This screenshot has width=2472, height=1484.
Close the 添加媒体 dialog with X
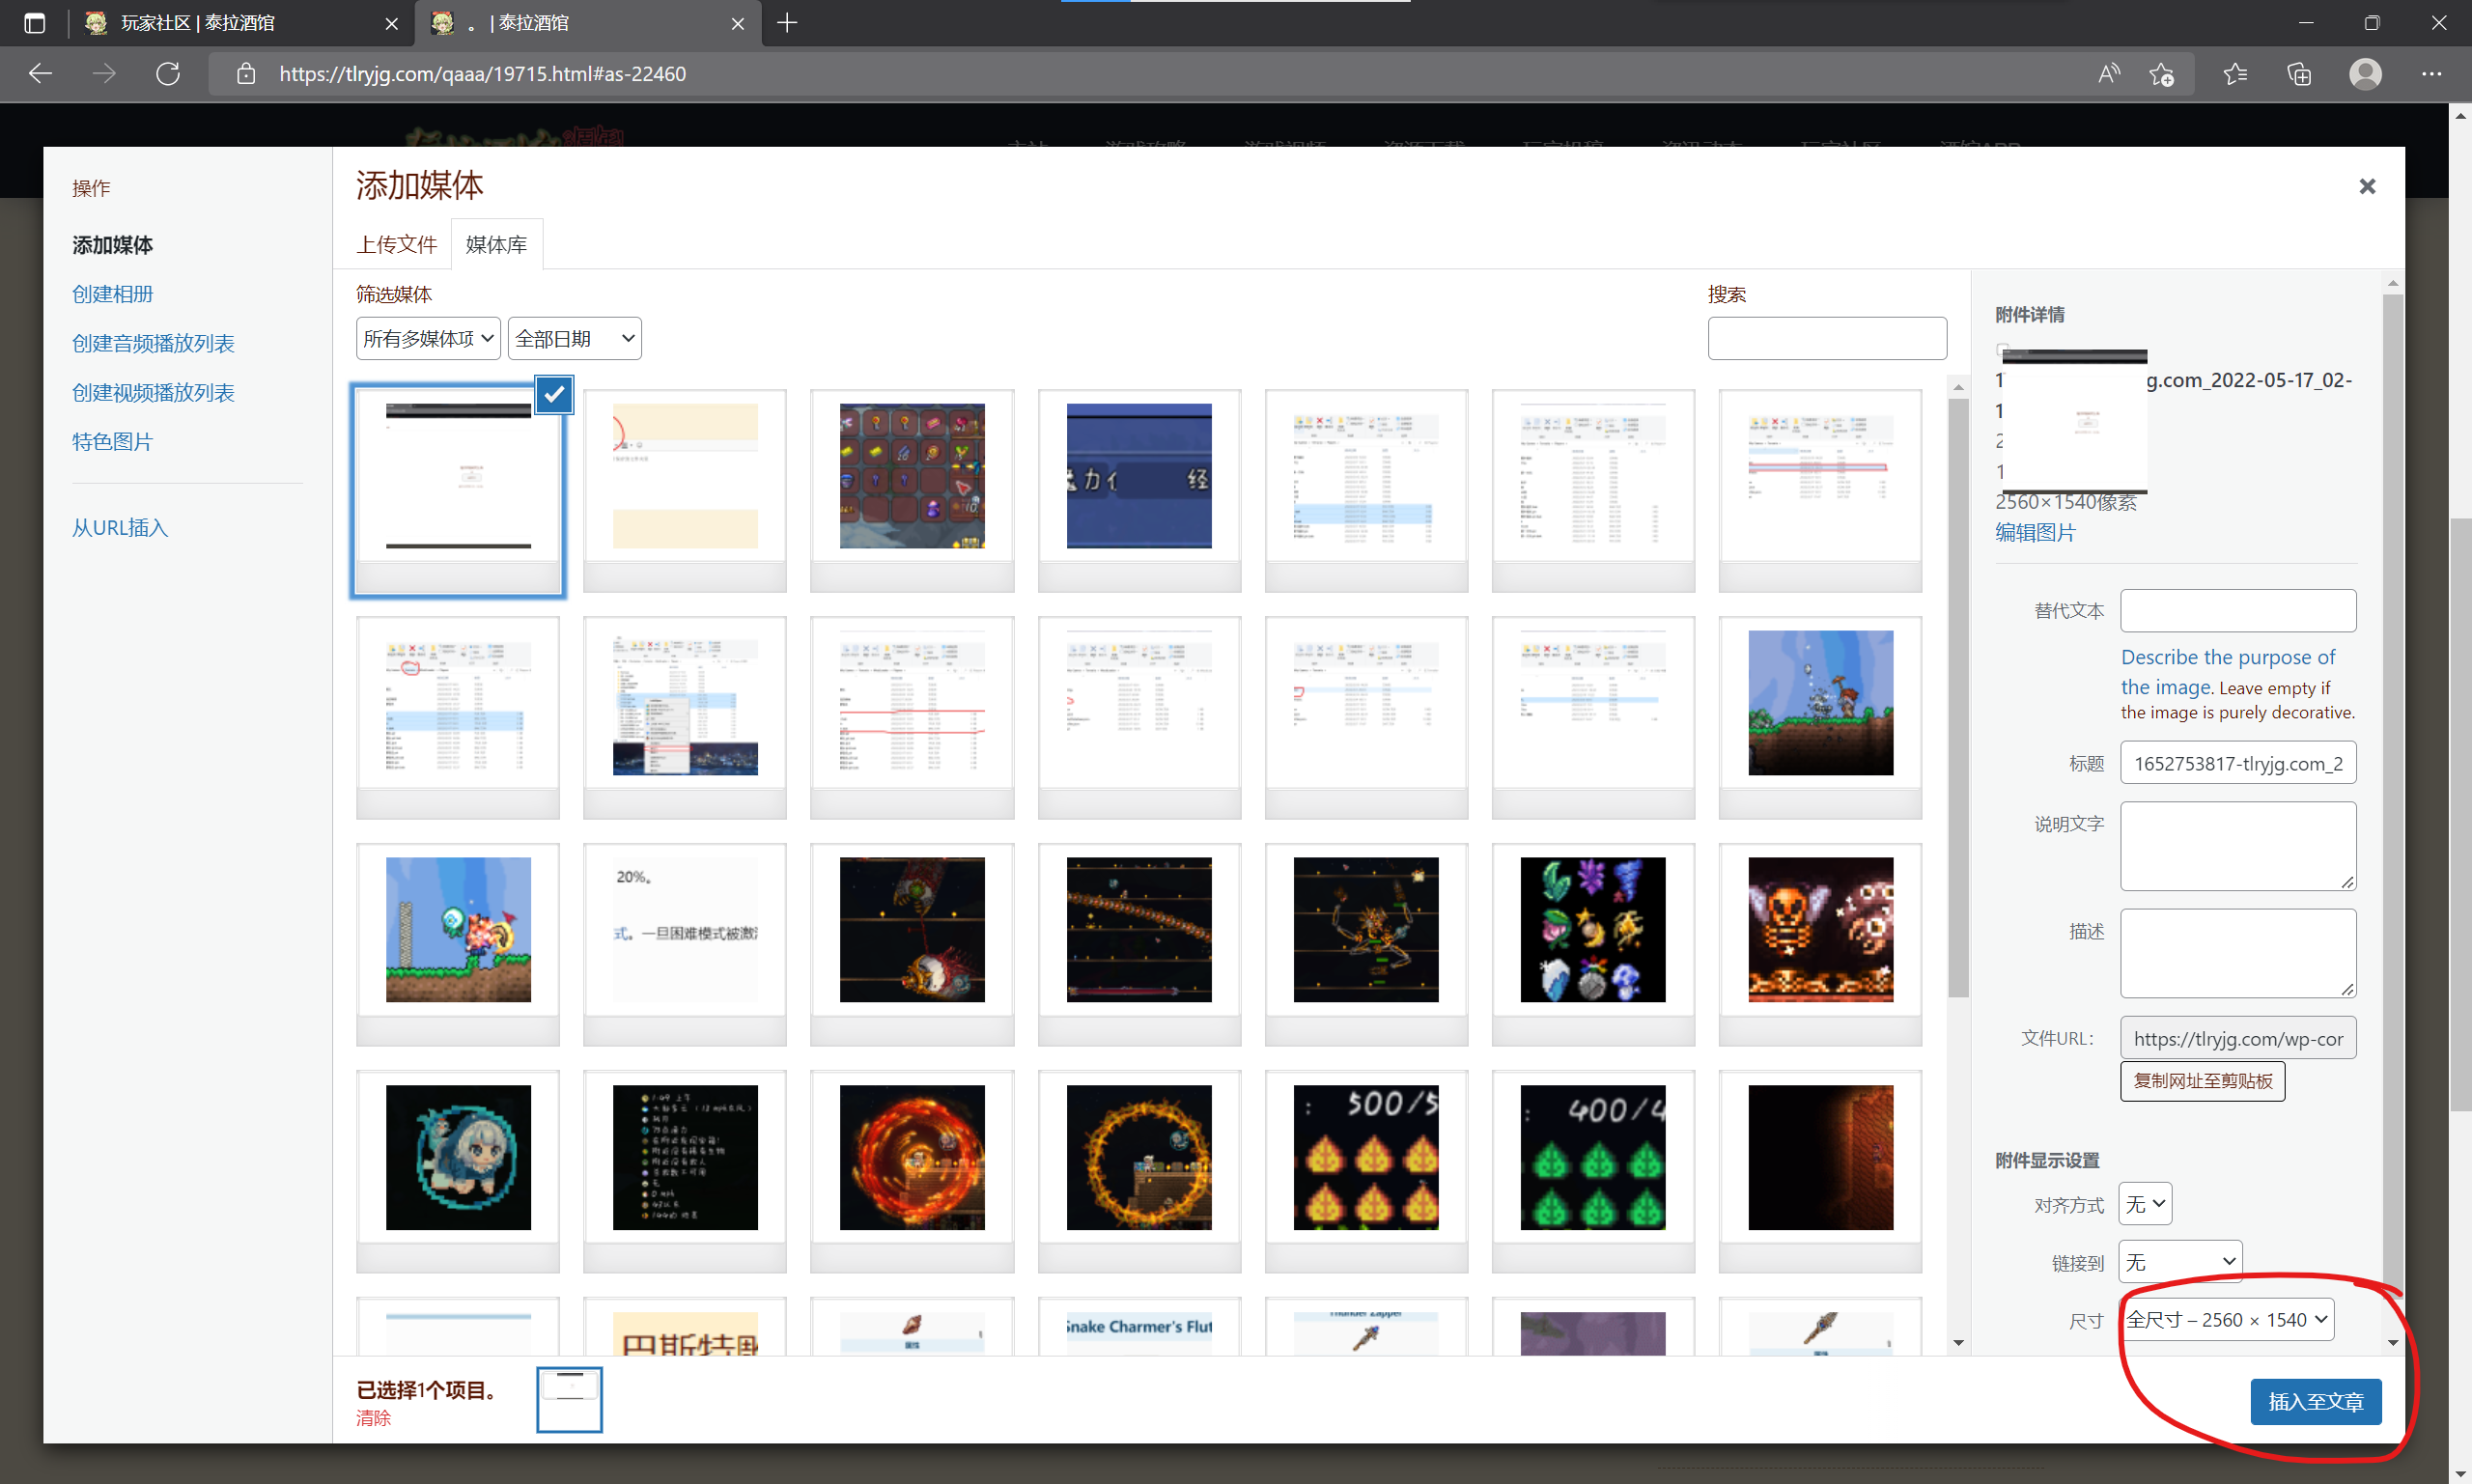(2366, 187)
